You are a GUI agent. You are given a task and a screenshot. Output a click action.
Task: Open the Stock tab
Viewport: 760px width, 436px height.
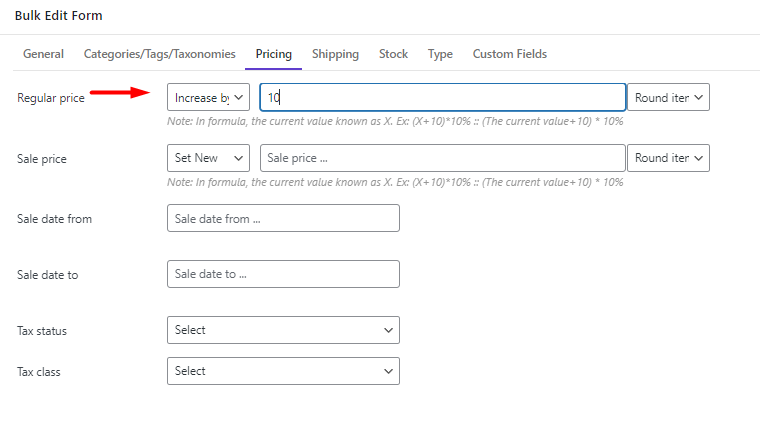pos(393,54)
